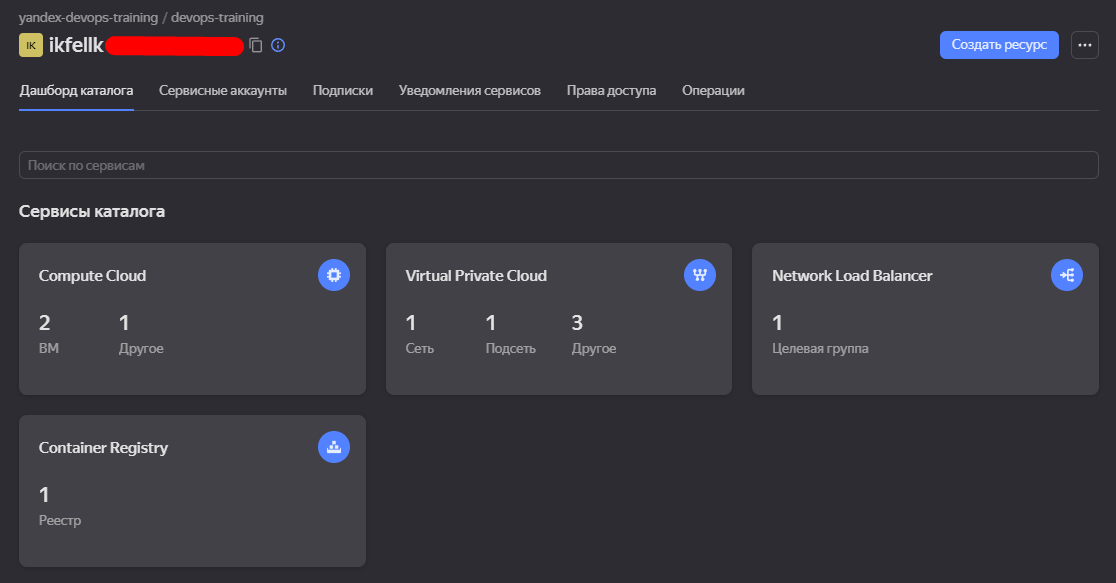The width and height of the screenshot is (1116, 583).
Task: Open the Network Load Balancer card title
Action: (x=852, y=276)
